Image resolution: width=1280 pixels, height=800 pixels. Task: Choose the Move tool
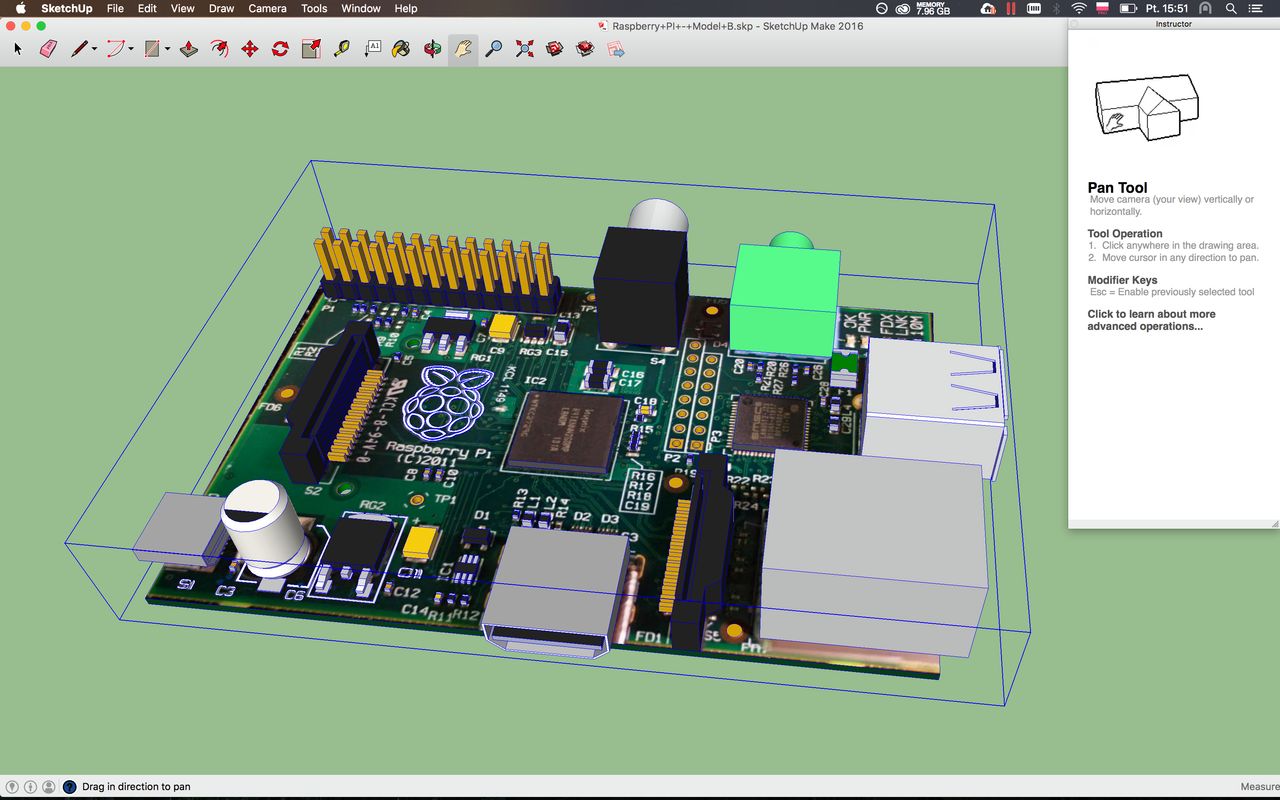point(250,49)
